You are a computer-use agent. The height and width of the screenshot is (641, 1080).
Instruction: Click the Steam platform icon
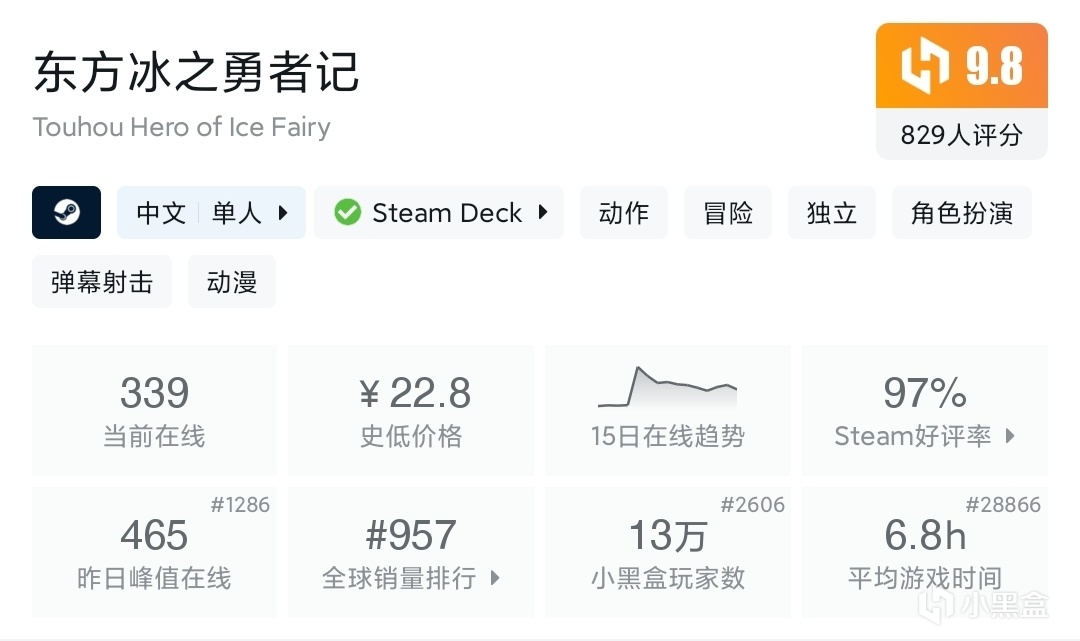(66, 212)
